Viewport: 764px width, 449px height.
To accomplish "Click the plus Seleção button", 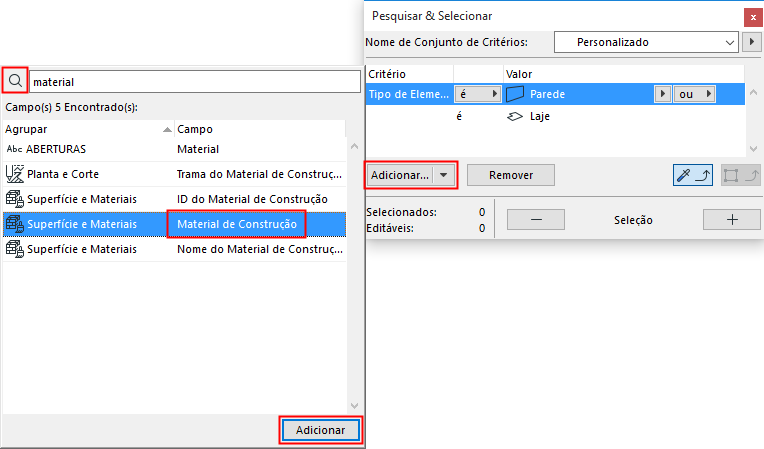I will click(731, 220).
